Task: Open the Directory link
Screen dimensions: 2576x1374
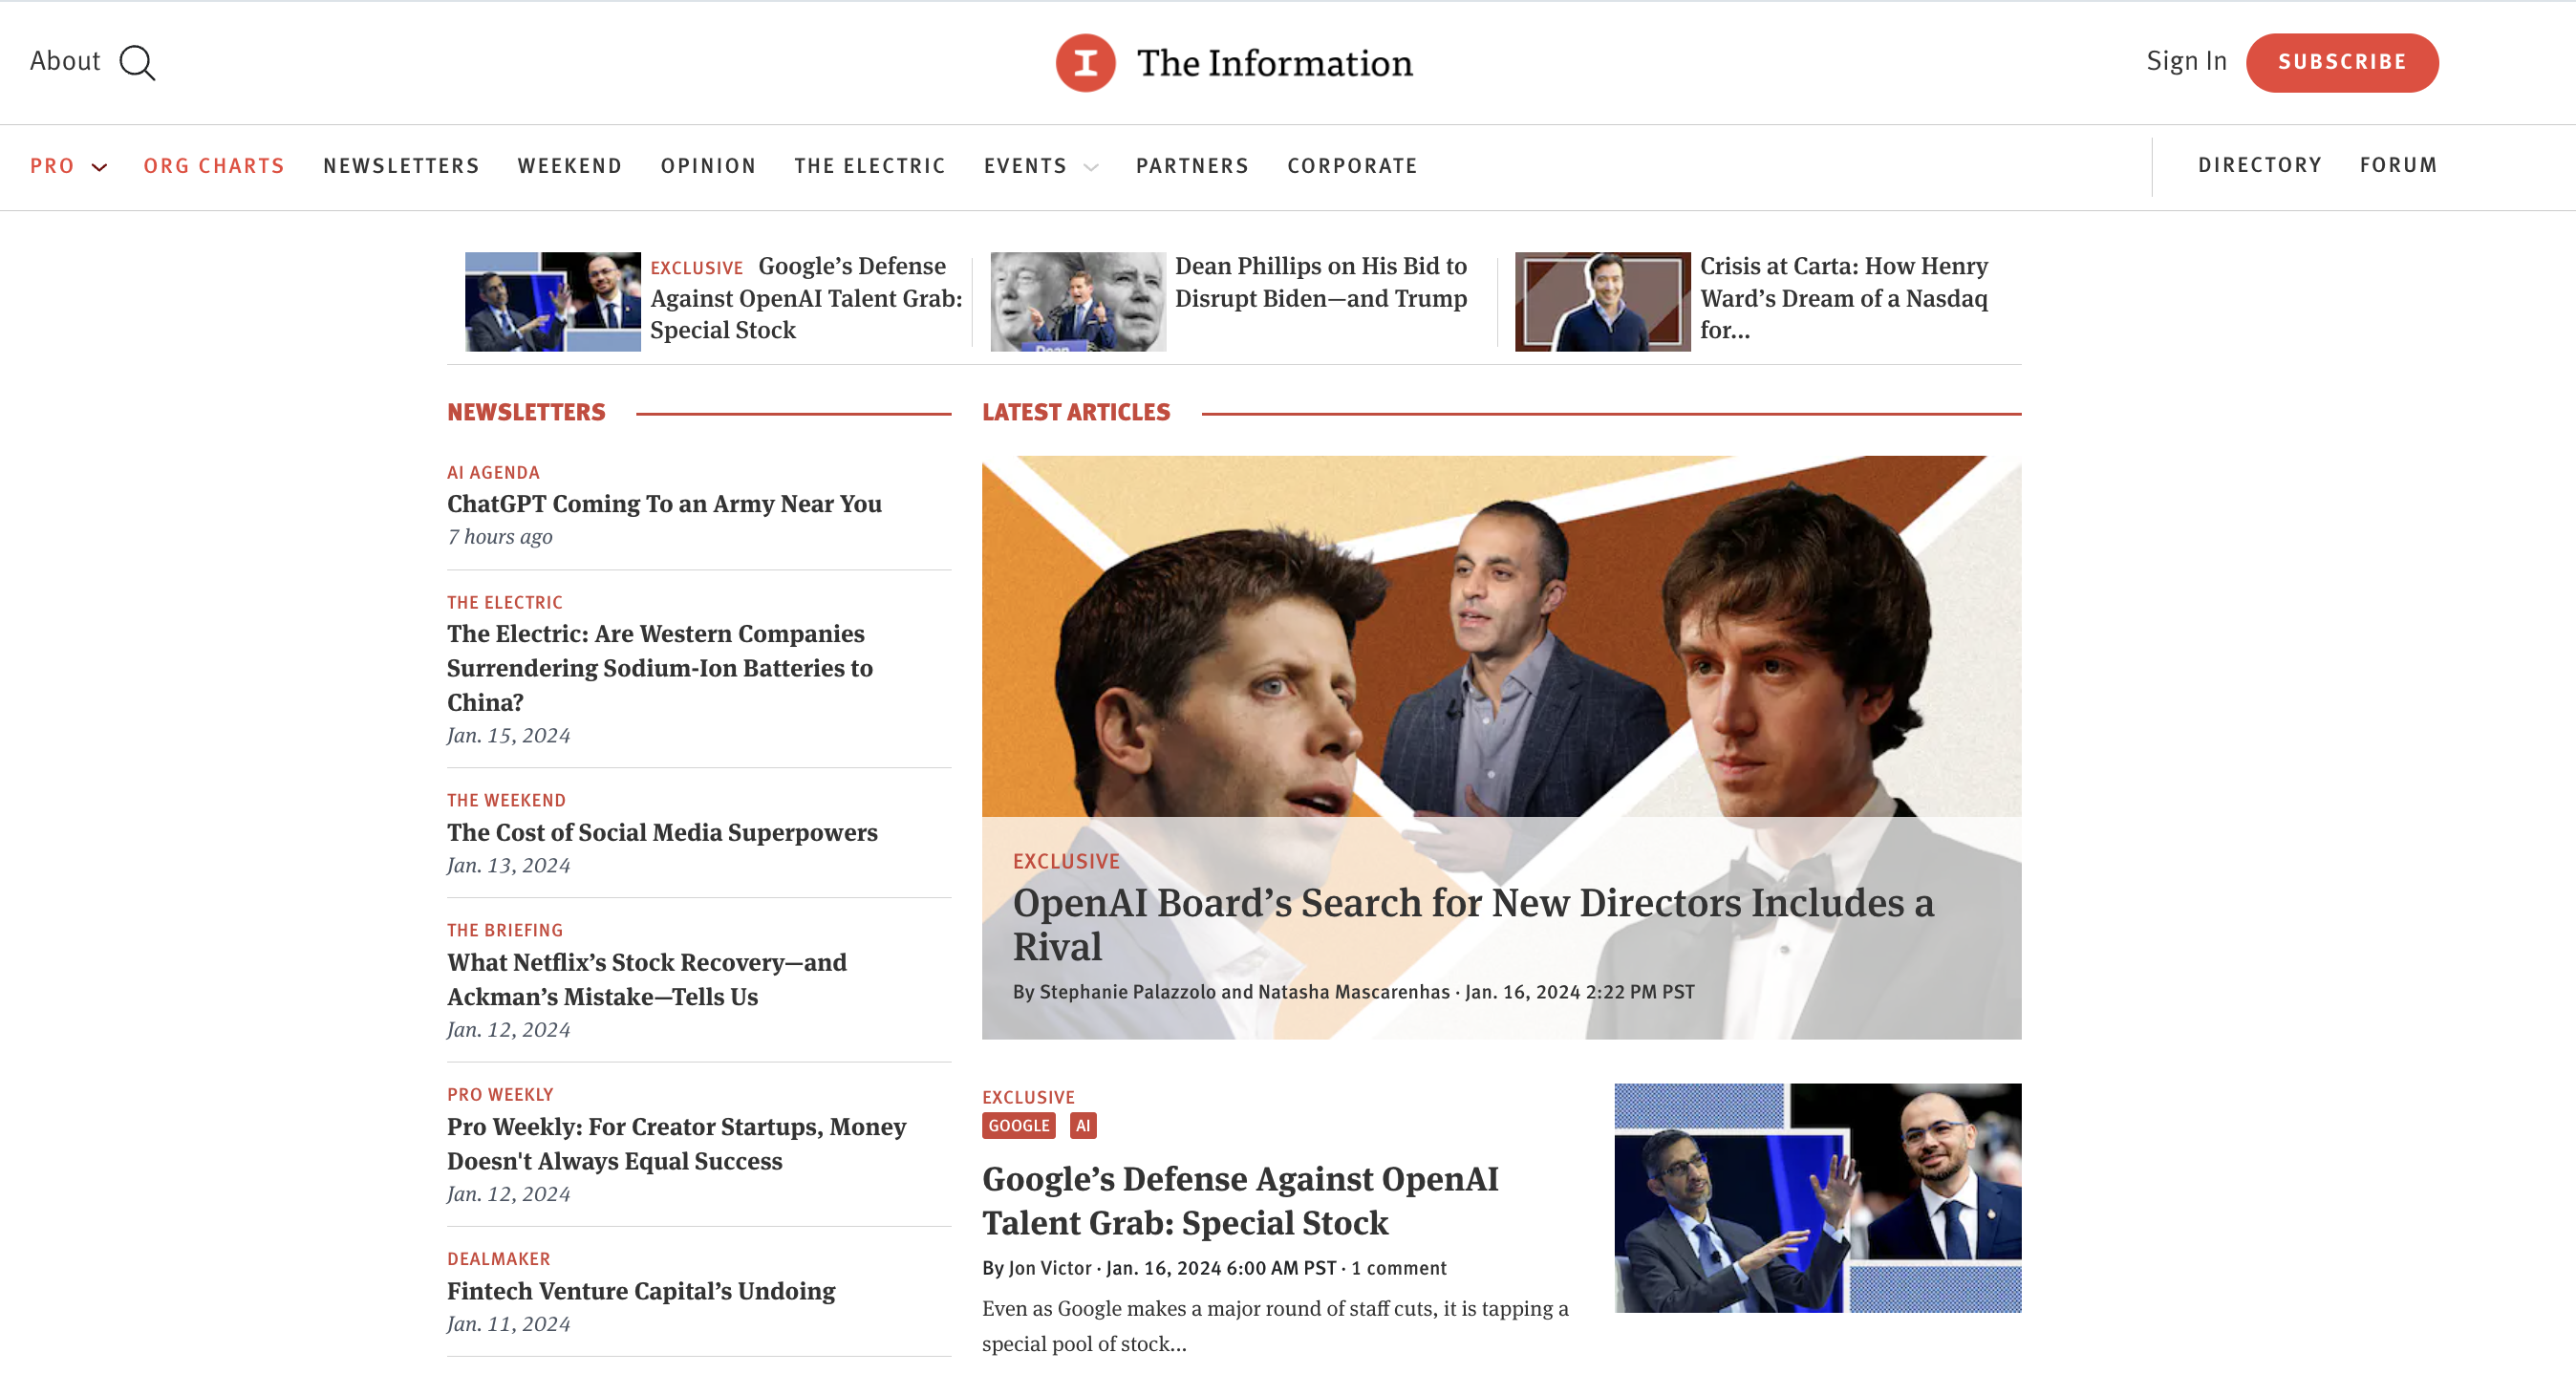Action: click(x=2259, y=165)
